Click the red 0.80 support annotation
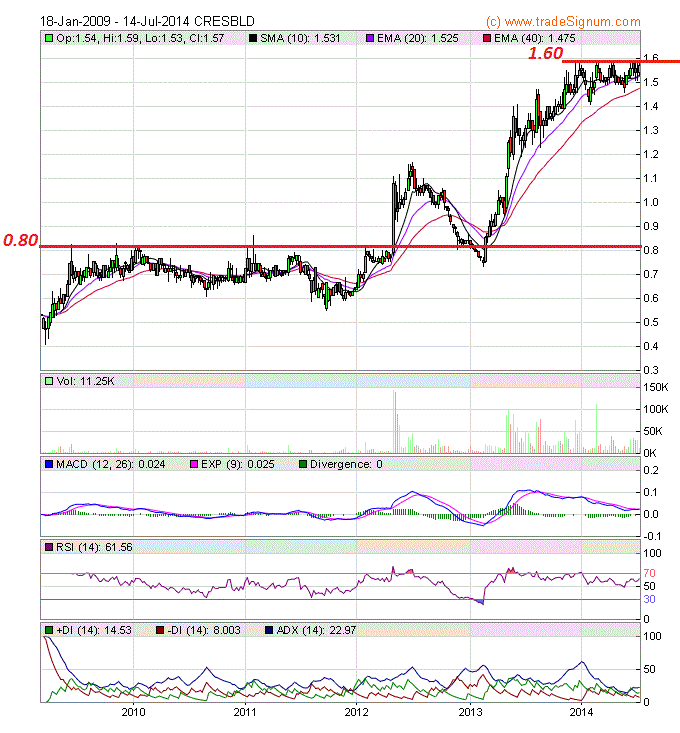This screenshot has height=733, width=680. pyautogui.click(x=21, y=240)
